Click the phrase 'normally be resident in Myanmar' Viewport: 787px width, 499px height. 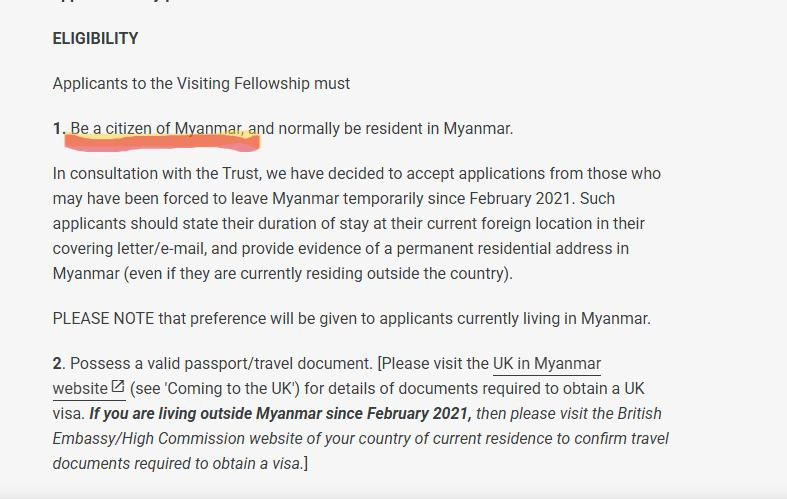point(395,129)
